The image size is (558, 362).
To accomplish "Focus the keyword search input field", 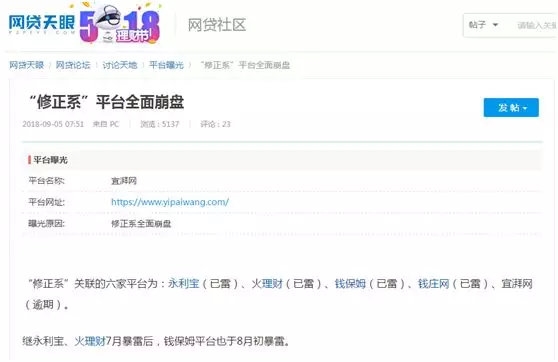I will 537,25.
